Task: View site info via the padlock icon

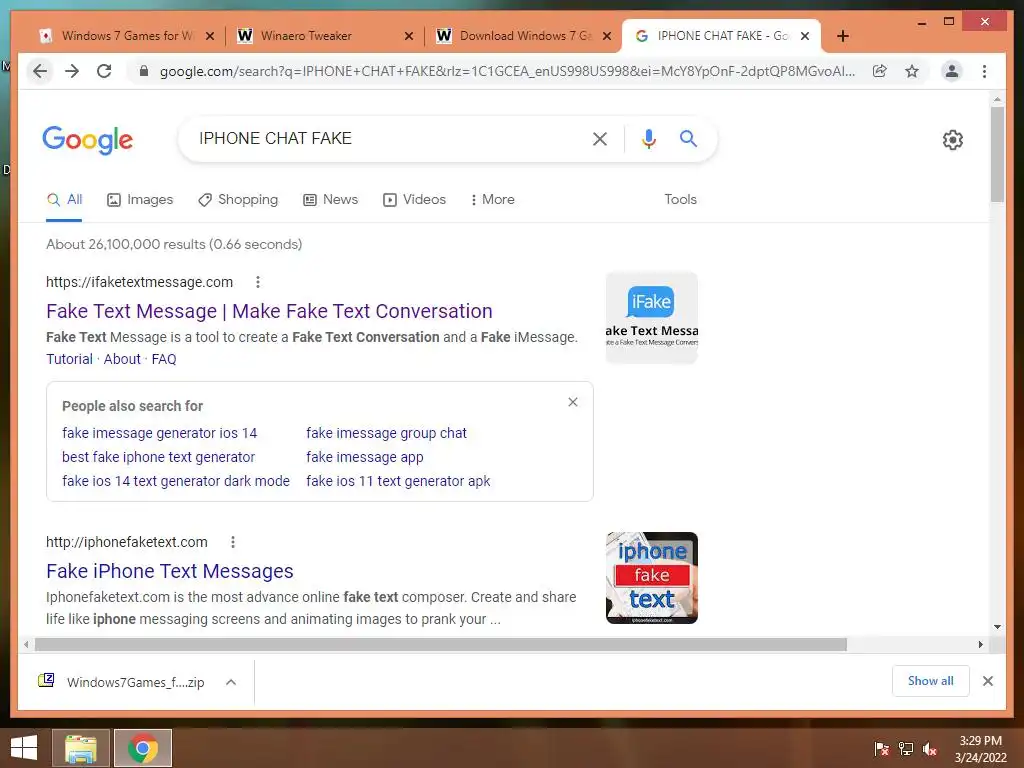Action: click(x=144, y=71)
